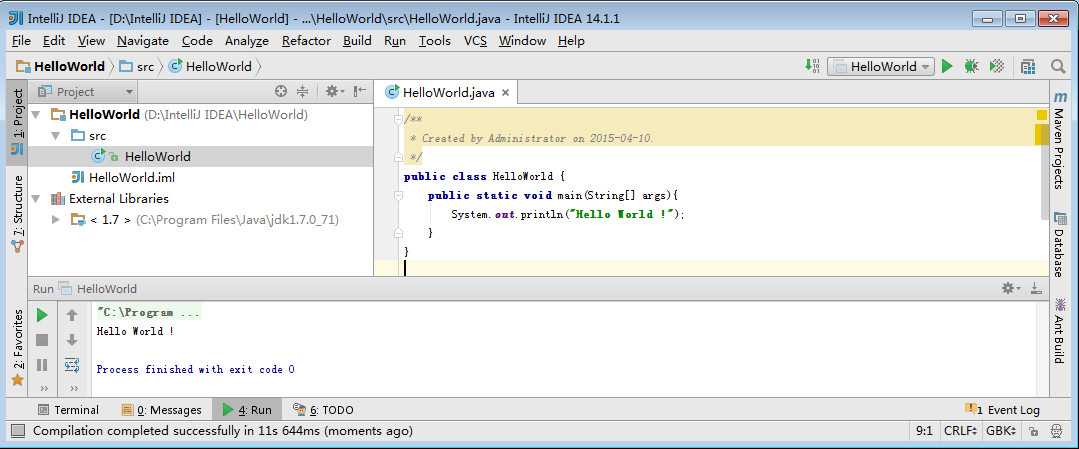1079x449 pixels.
Task: Open Run panel gear settings menu
Action: [1010, 288]
